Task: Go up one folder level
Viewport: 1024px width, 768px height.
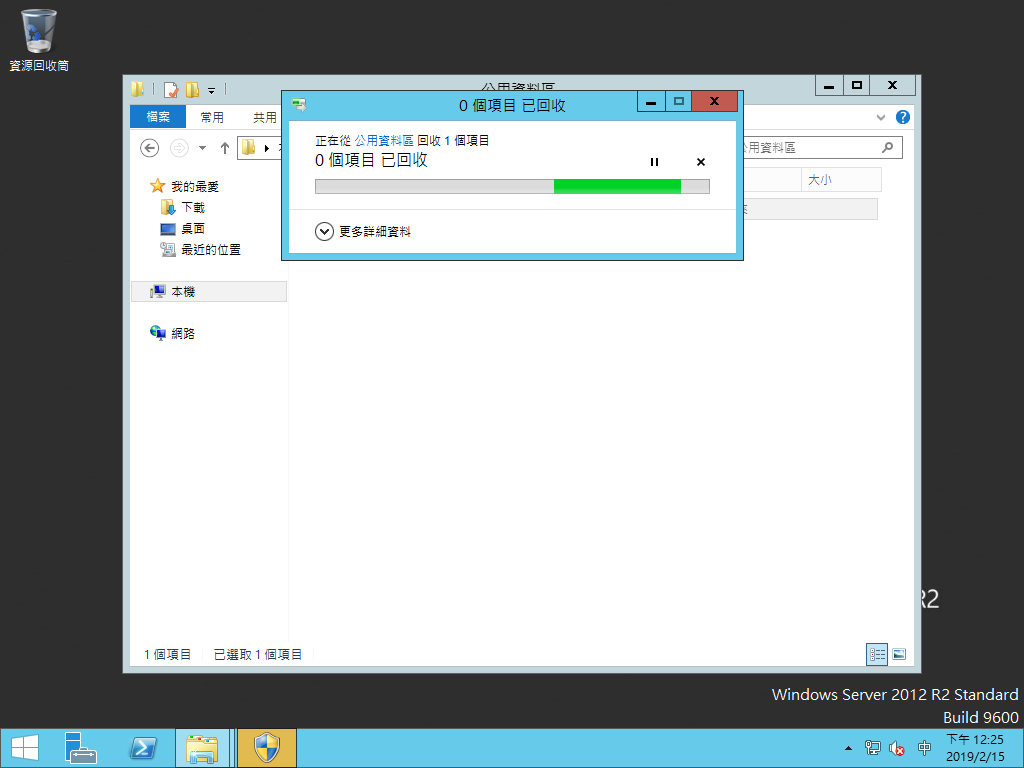Action: click(x=225, y=148)
